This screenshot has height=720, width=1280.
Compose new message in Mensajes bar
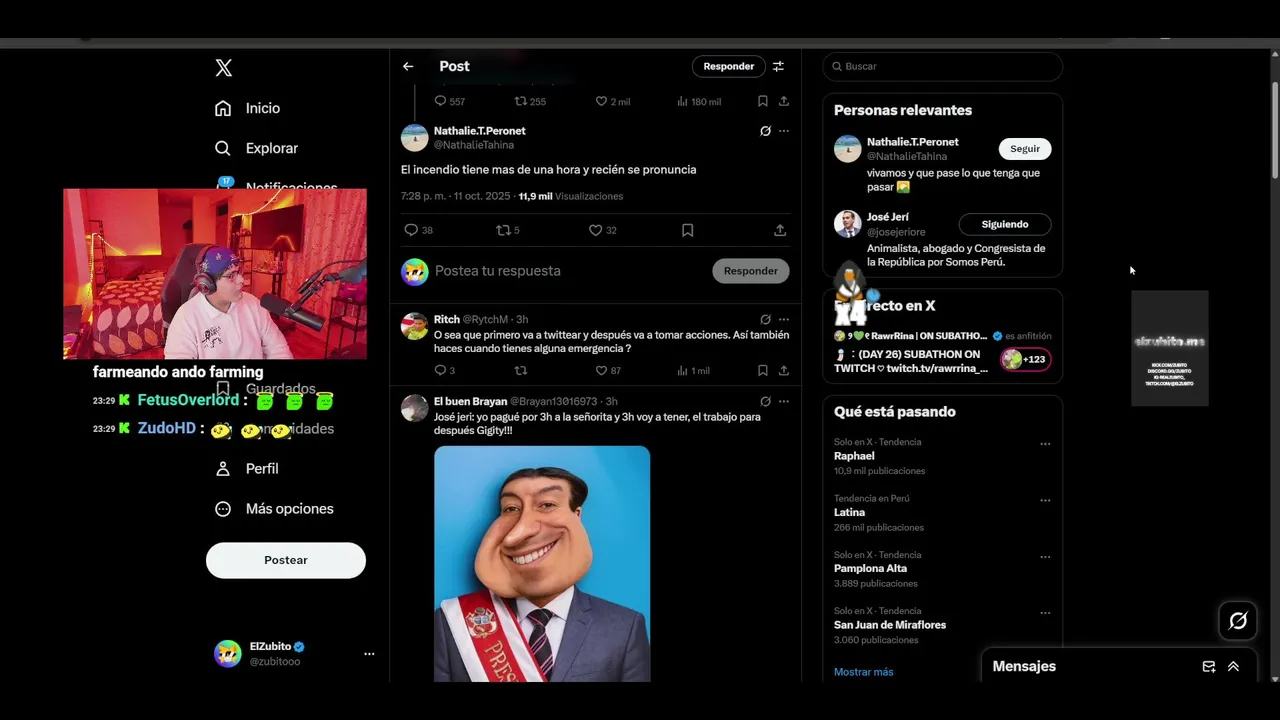pos(1209,667)
